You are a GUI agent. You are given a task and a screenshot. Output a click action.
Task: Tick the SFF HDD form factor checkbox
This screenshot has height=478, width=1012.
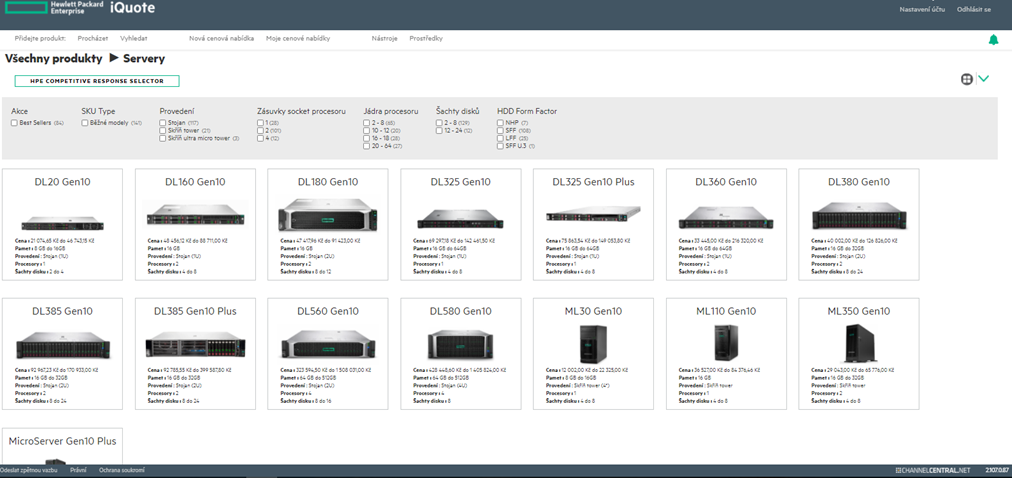(x=501, y=131)
